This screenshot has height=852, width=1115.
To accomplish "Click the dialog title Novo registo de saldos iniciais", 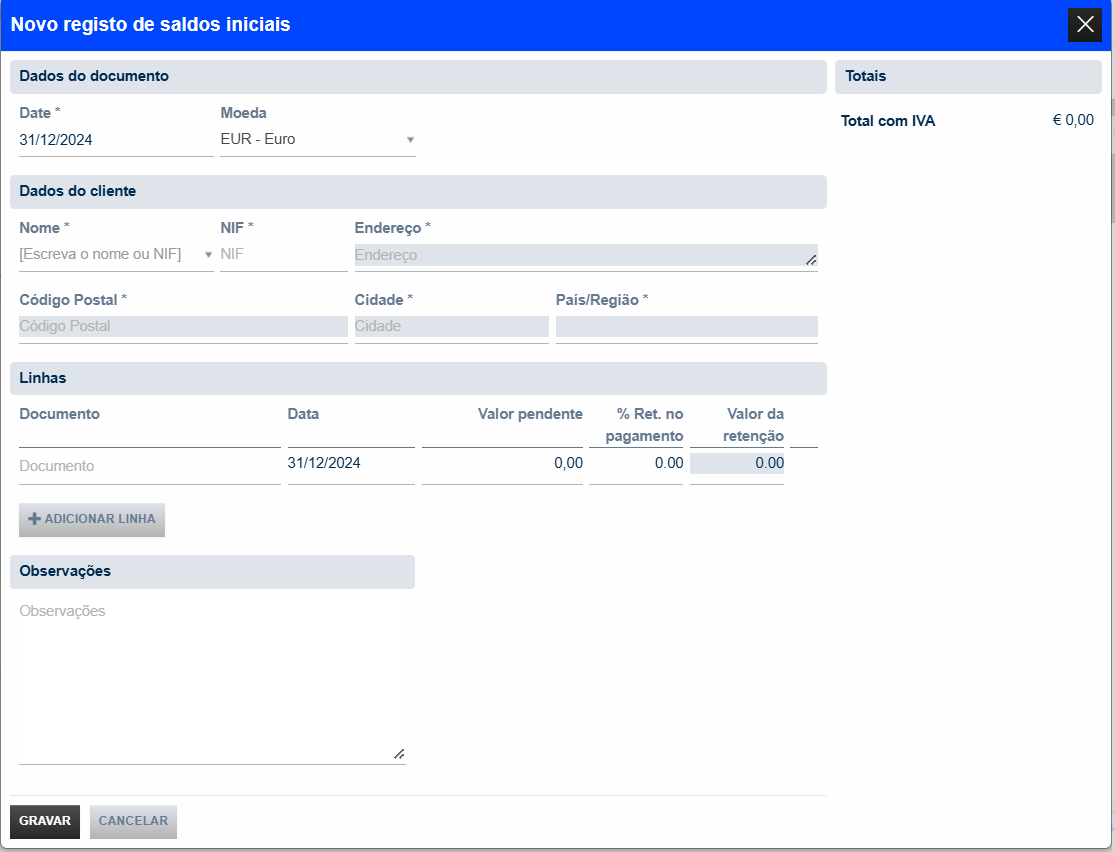I will click(x=151, y=25).
